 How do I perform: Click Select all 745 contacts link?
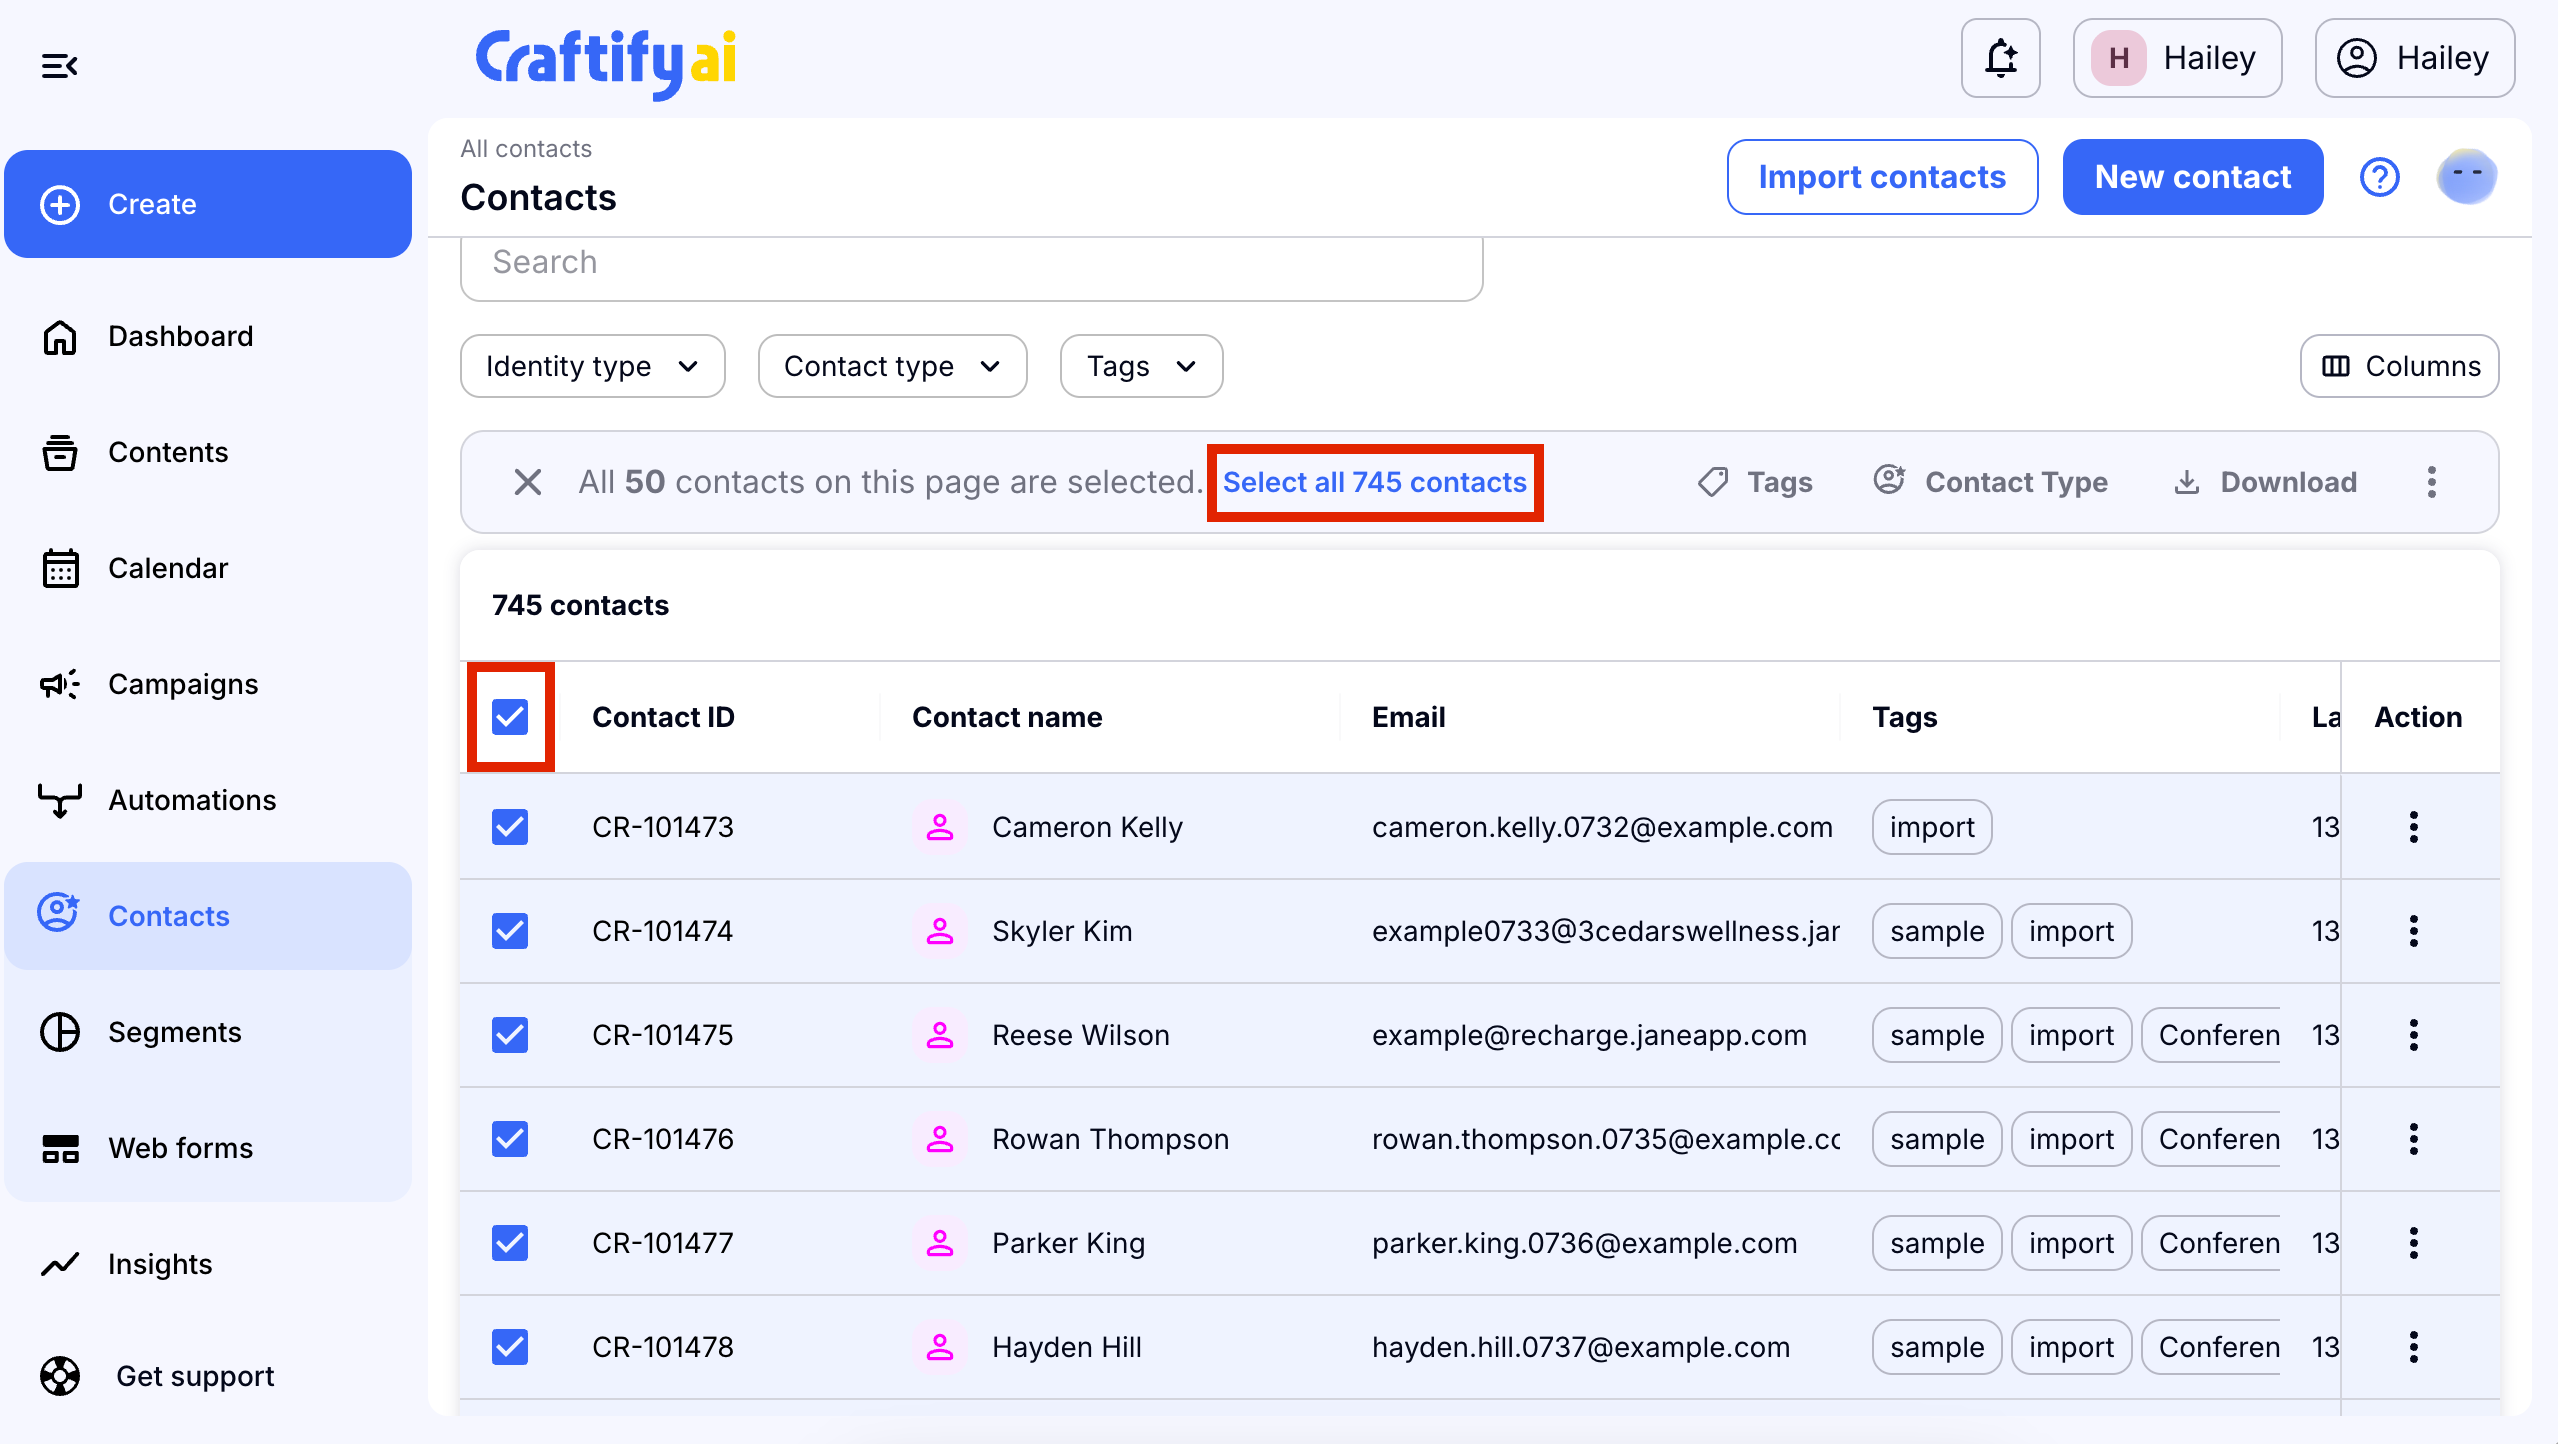pos(1374,482)
